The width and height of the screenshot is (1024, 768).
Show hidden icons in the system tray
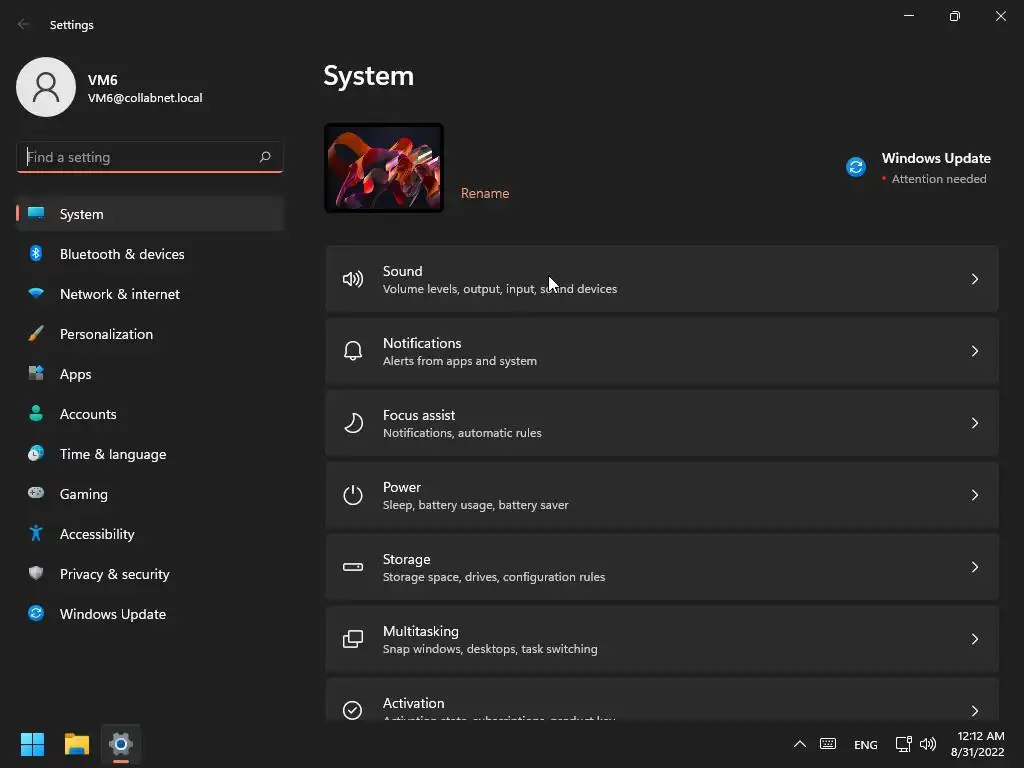[799, 744]
